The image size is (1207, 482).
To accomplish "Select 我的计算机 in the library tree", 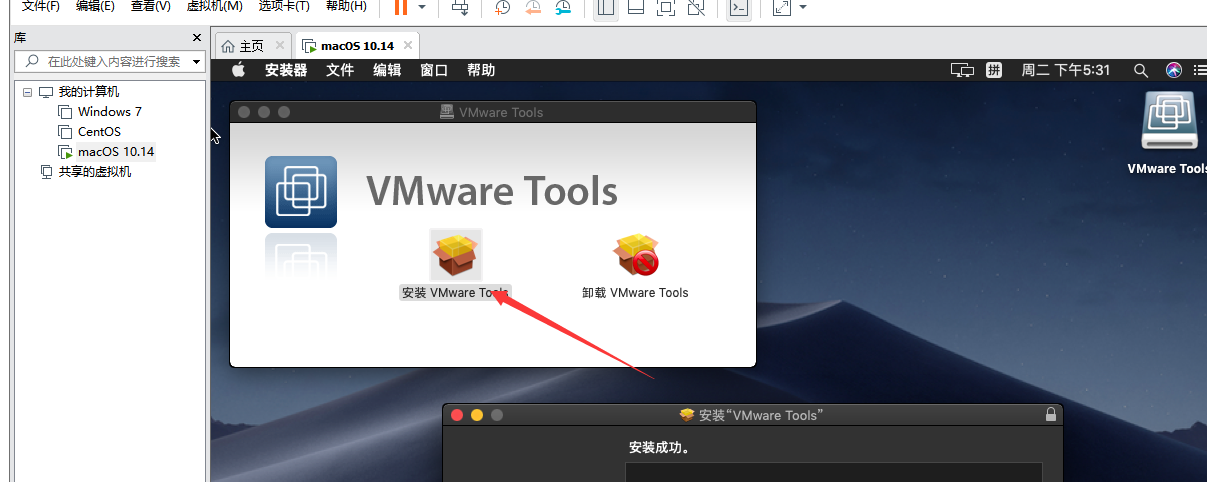I will click(x=89, y=92).
